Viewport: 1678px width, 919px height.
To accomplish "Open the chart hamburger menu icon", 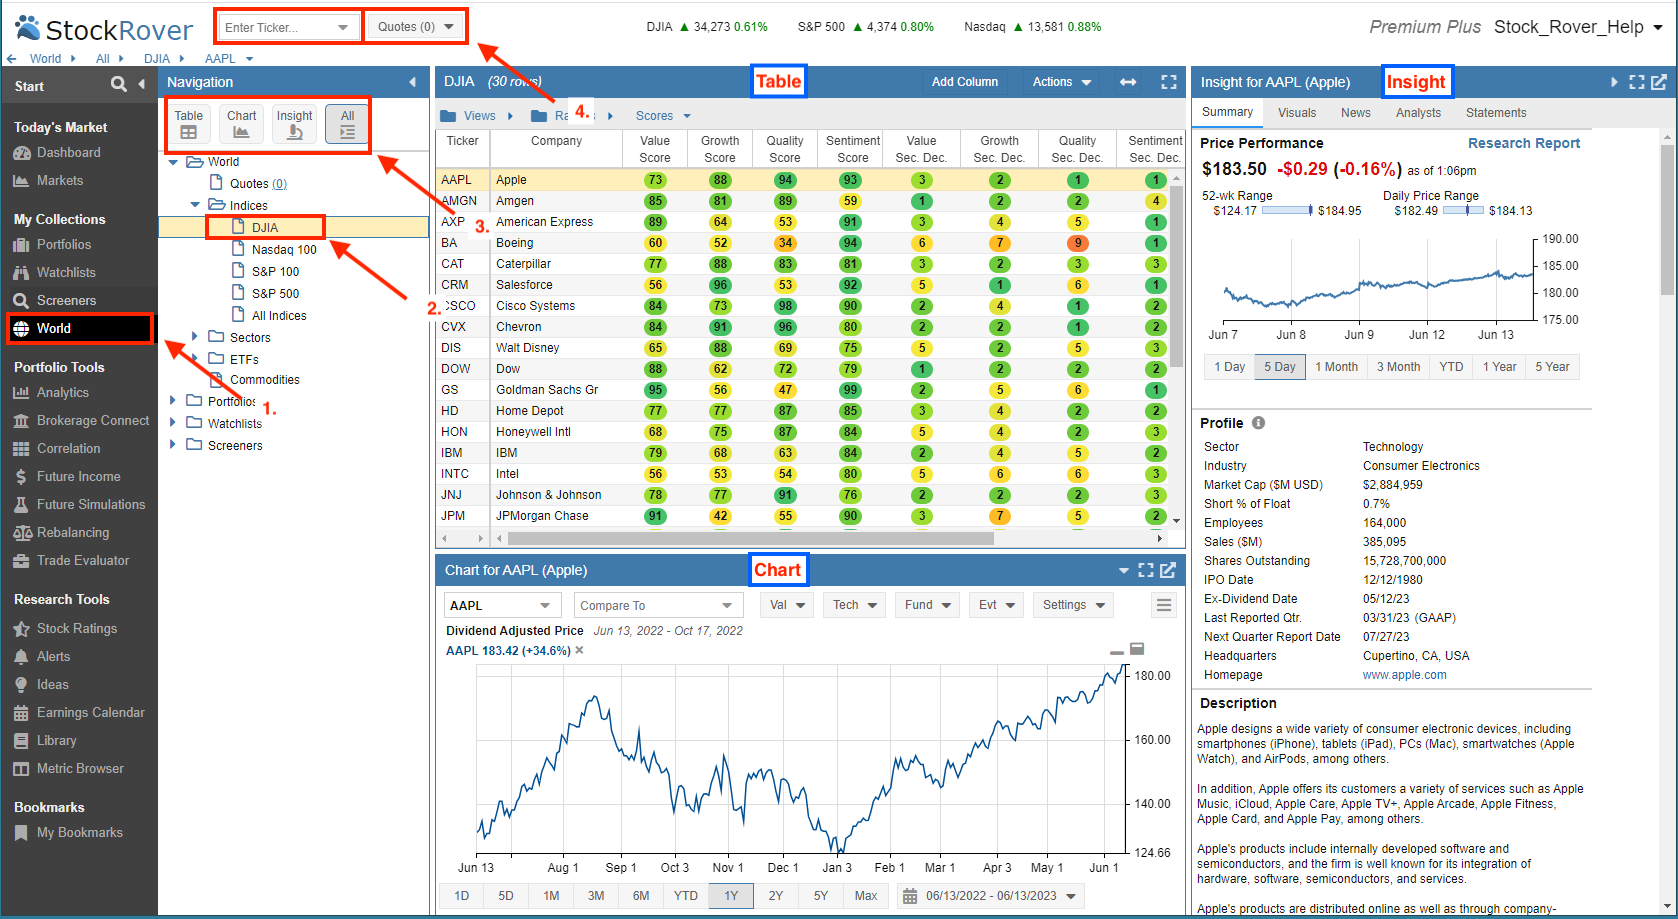I will click(x=1163, y=605).
